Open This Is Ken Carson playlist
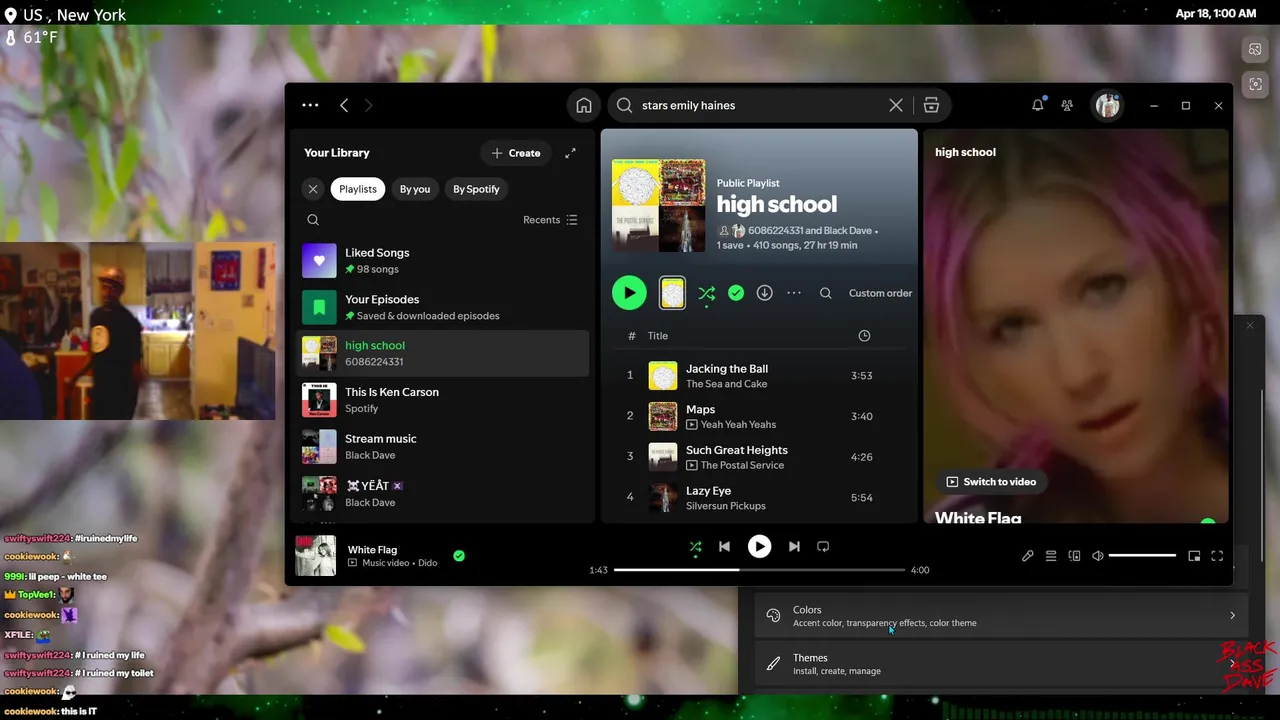Image resolution: width=1280 pixels, height=720 pixels. [x=442, y=400]
